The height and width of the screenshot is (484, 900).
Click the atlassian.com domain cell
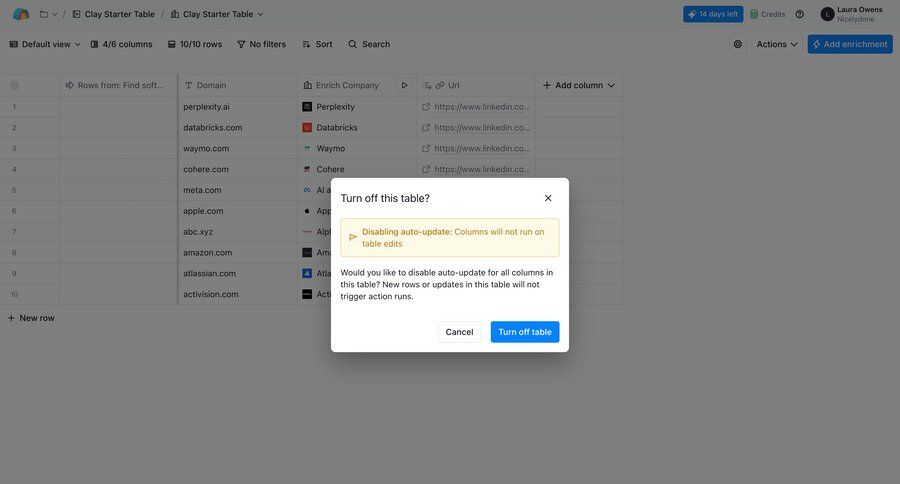238,273
